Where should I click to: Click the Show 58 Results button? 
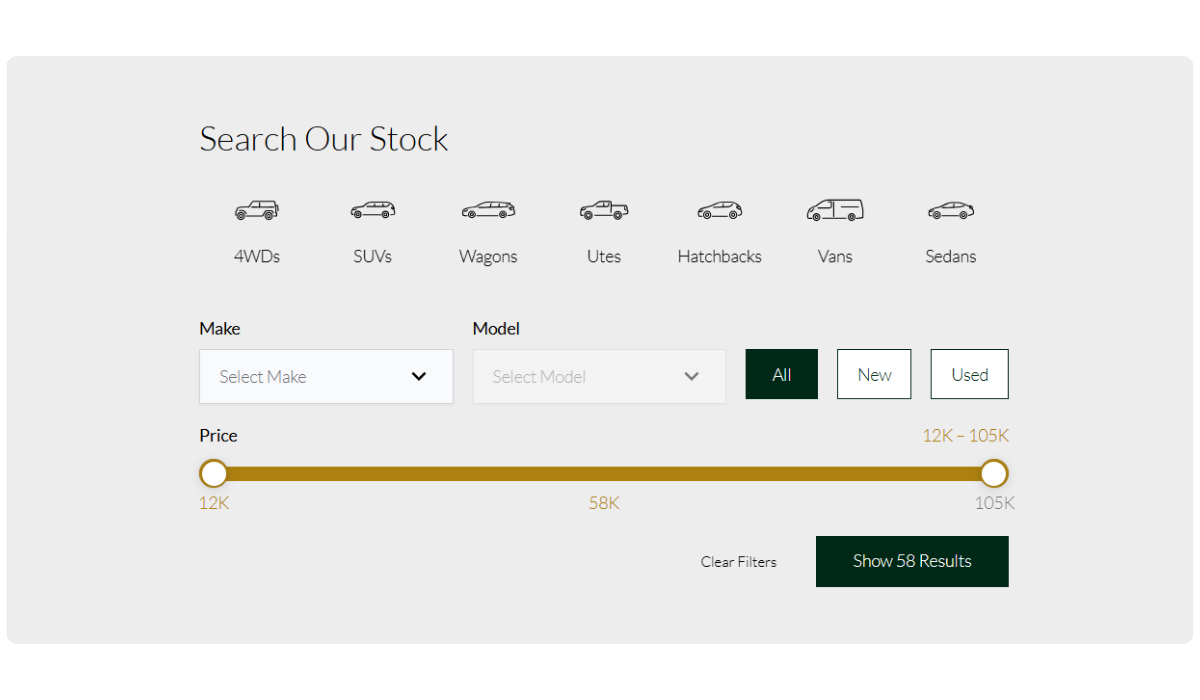click(912, 561)
